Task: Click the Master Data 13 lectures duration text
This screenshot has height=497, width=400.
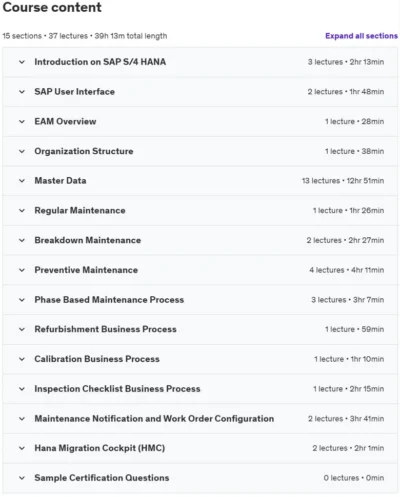Action: point(343,181)
